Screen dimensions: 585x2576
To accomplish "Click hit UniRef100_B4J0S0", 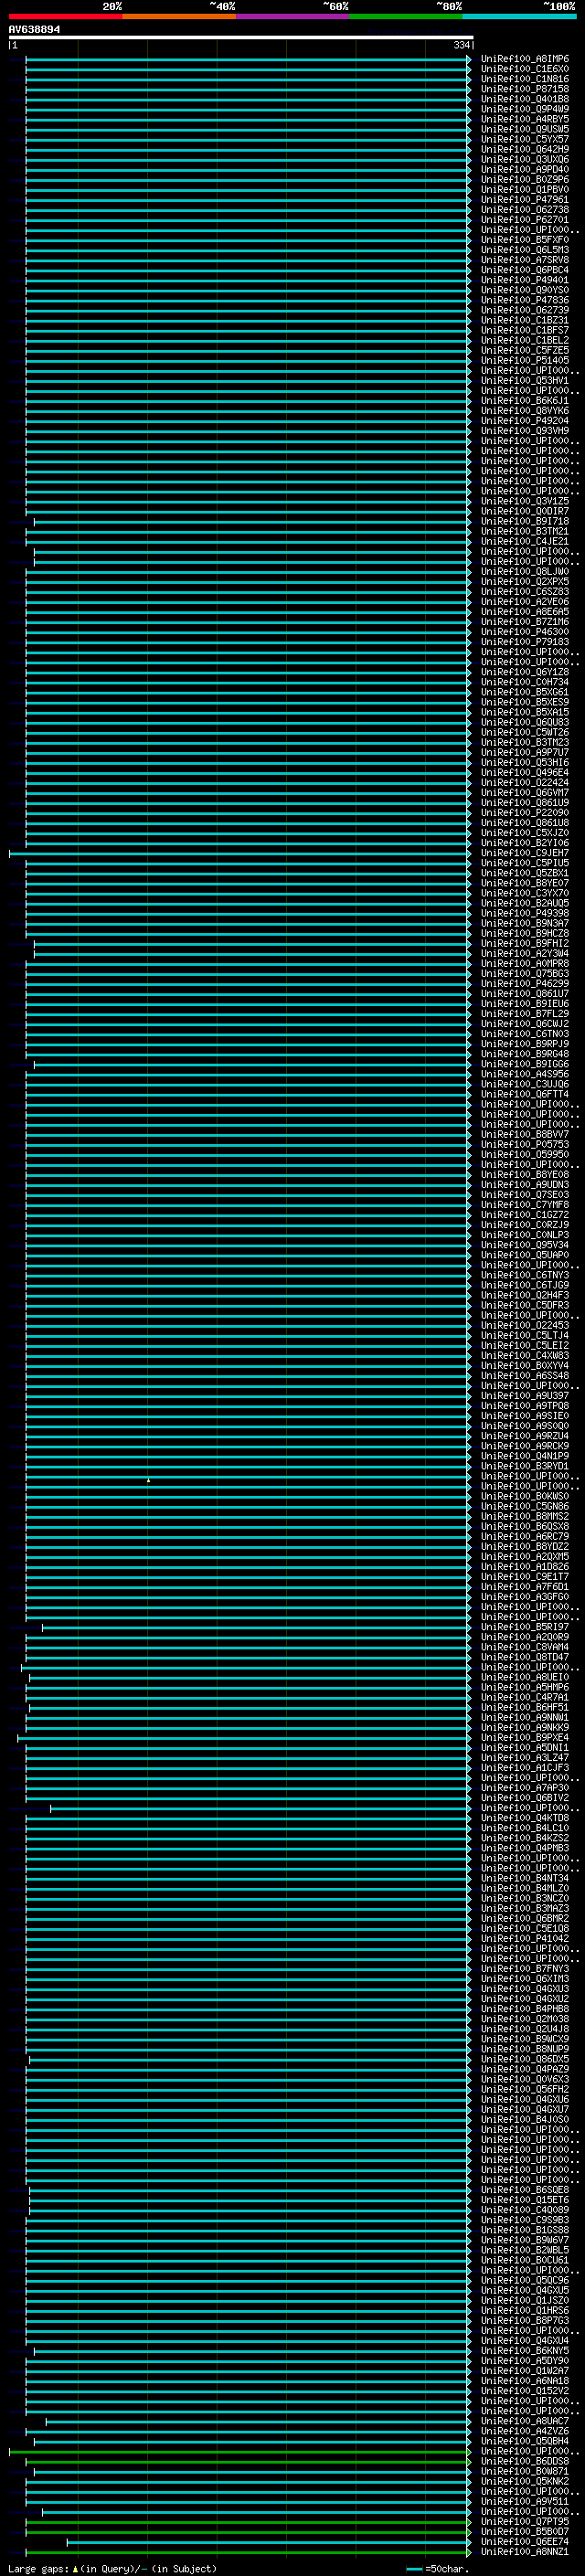I will (x=524, y=2120).
